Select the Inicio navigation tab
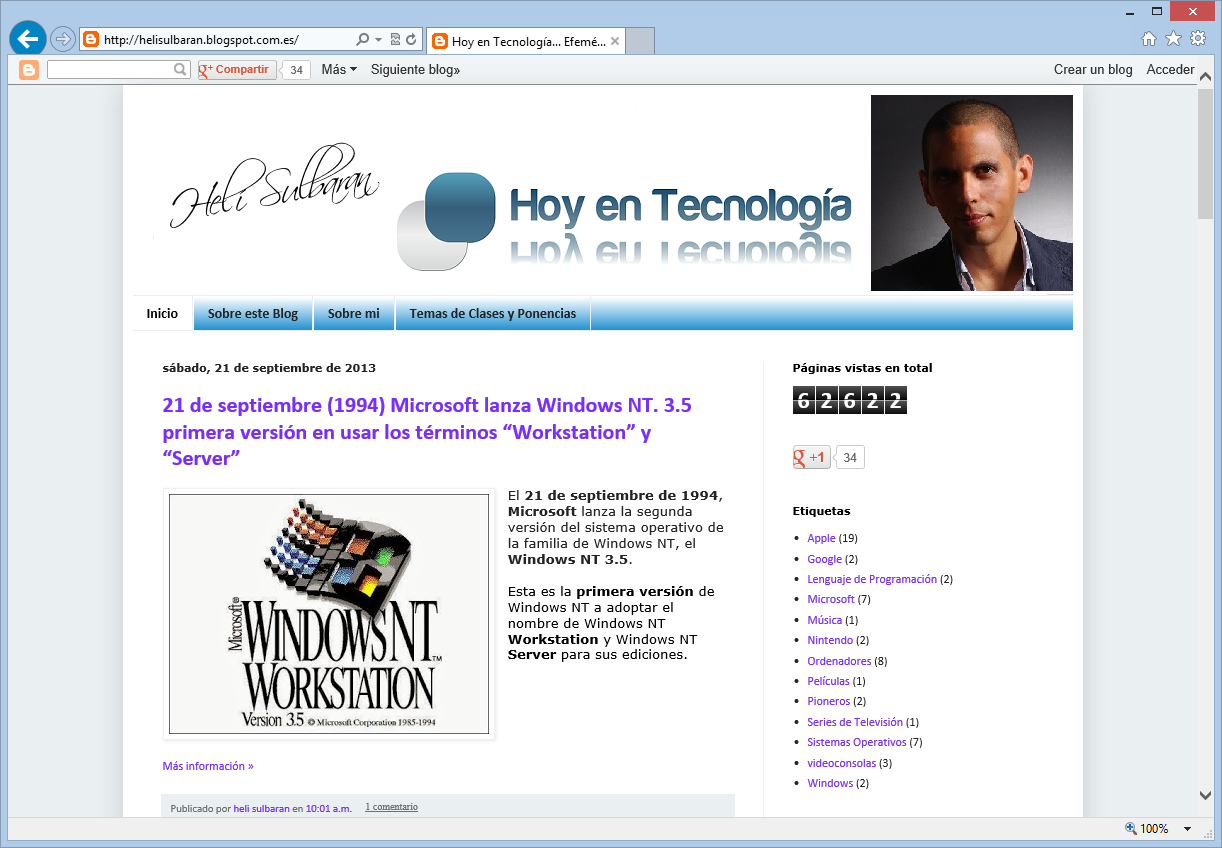Screen dimensions: 1222x848 [162, 314]
